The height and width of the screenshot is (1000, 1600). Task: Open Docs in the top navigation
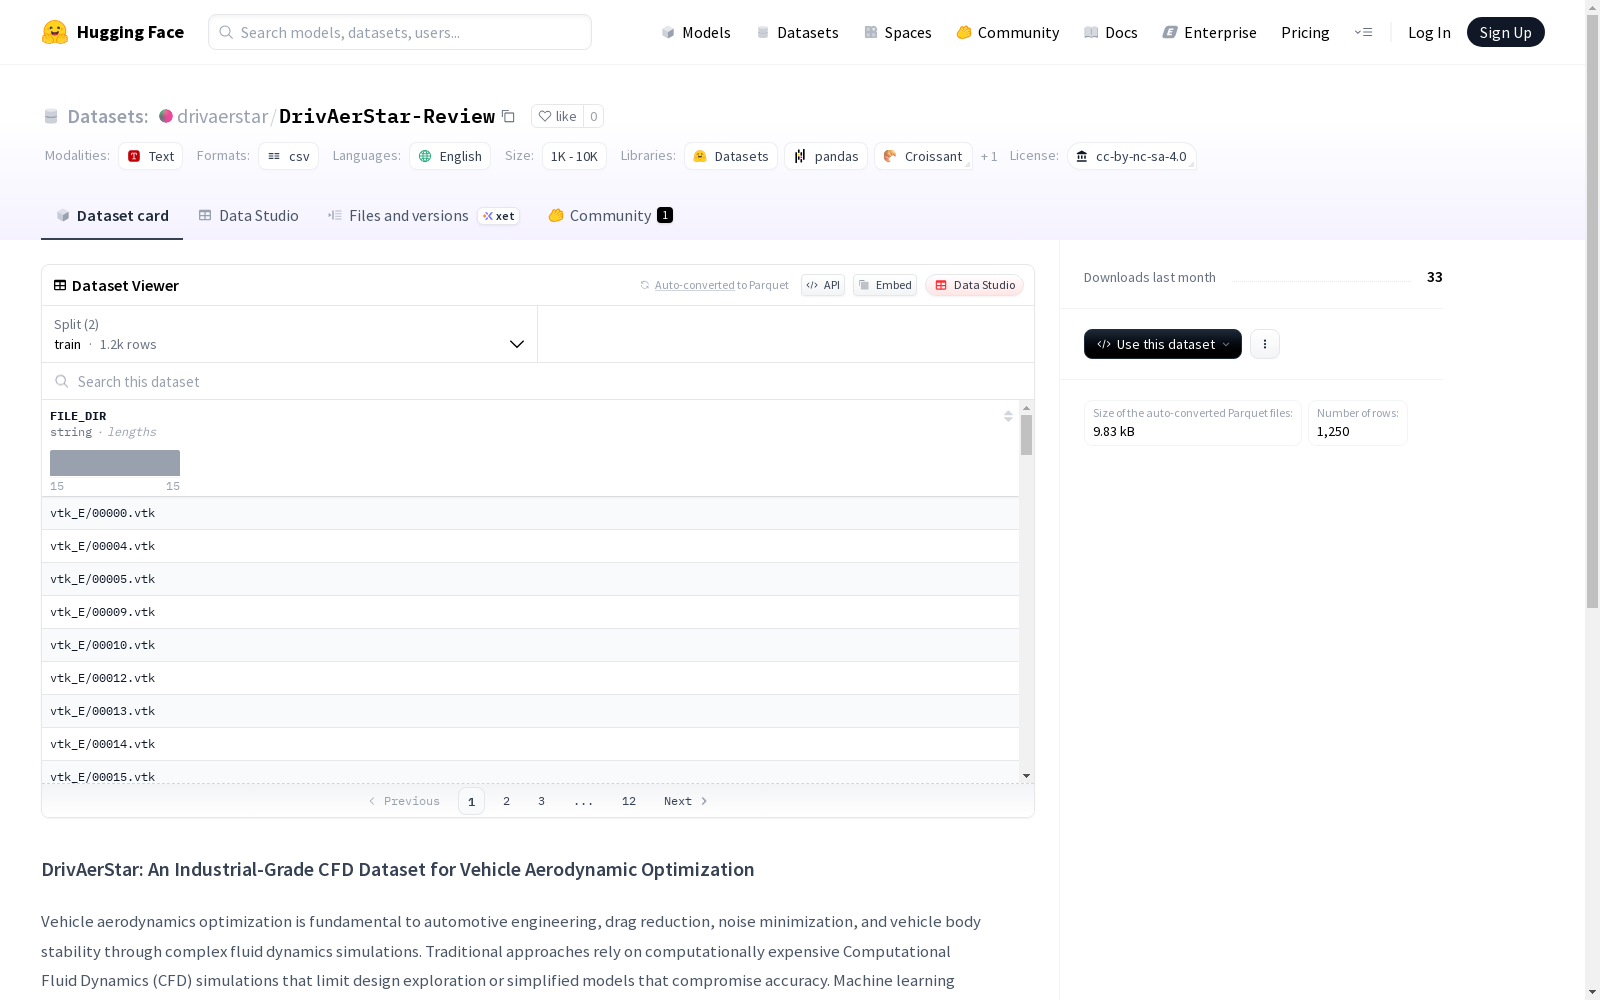tap(1111, 32)
